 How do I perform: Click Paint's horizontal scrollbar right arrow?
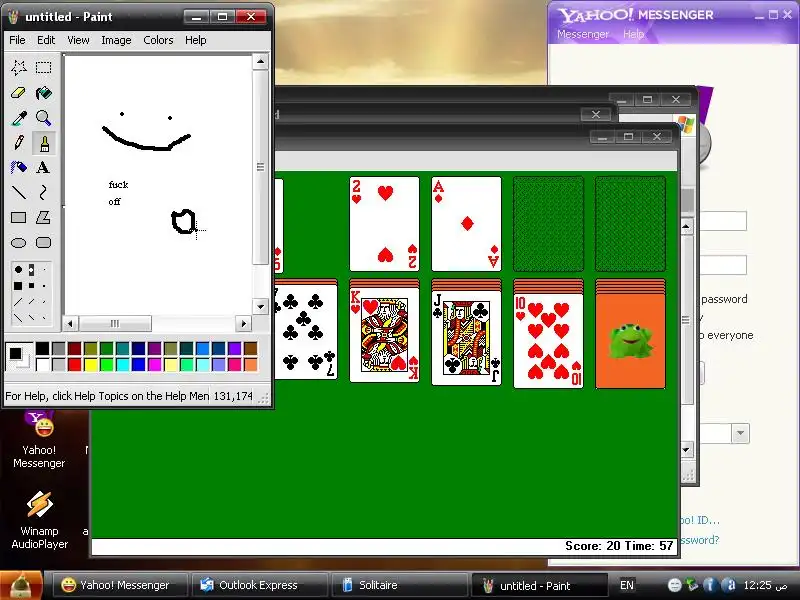[243, 323]
